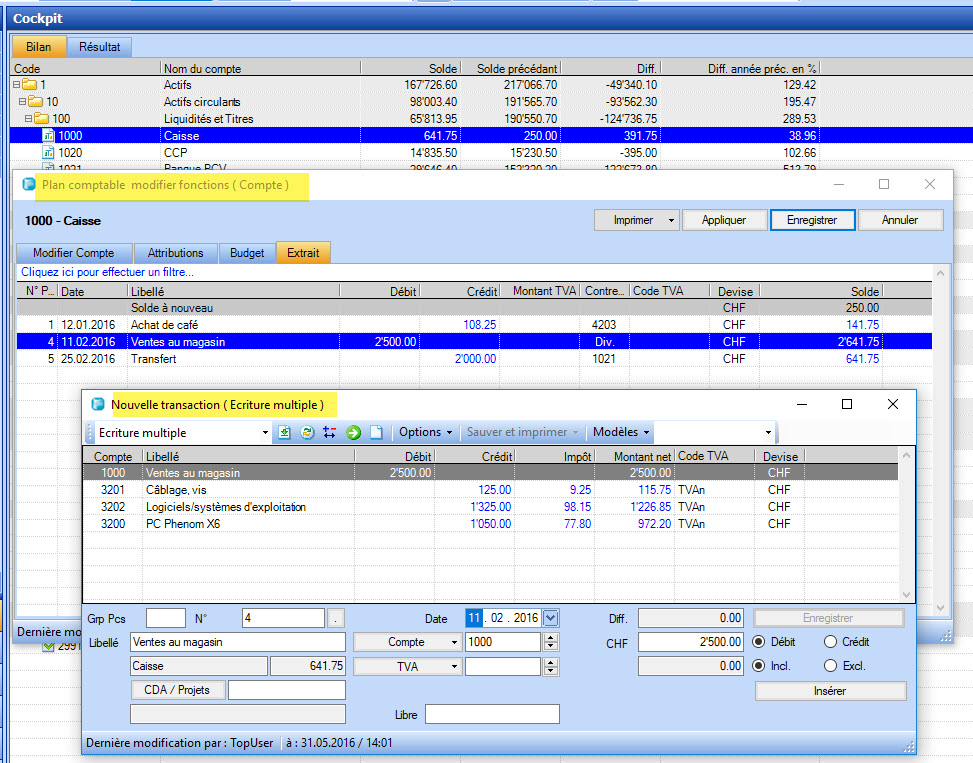Switch to the Budget tab

(x=247, y=253)
